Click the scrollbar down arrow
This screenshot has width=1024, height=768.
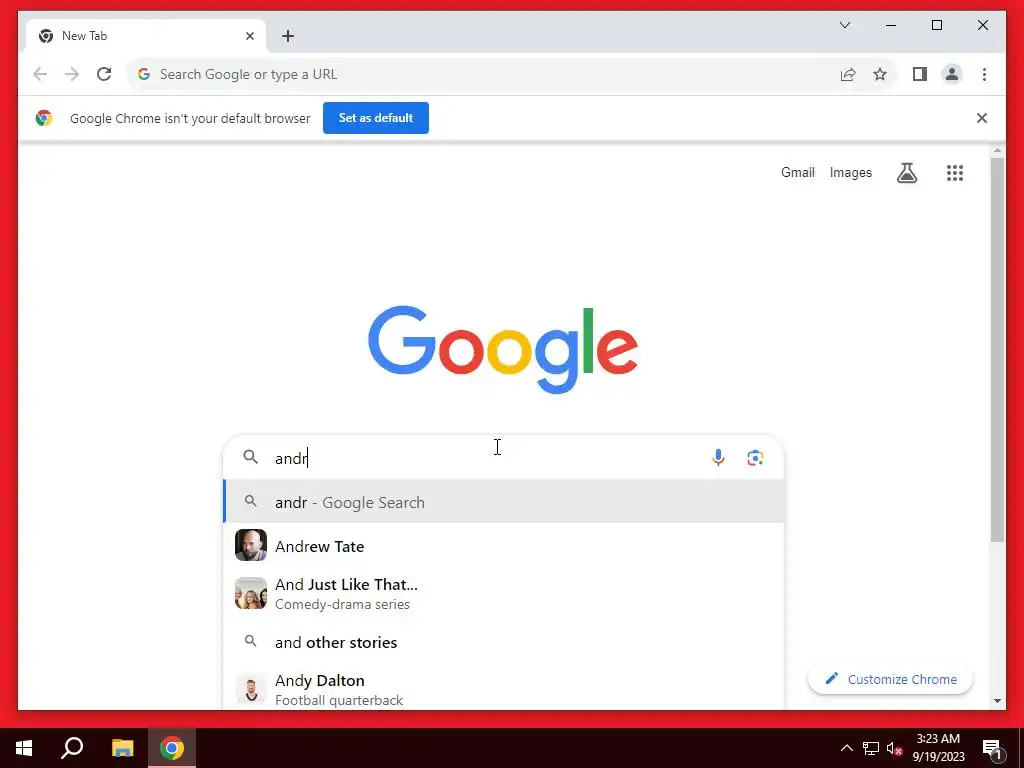(997, 701)
